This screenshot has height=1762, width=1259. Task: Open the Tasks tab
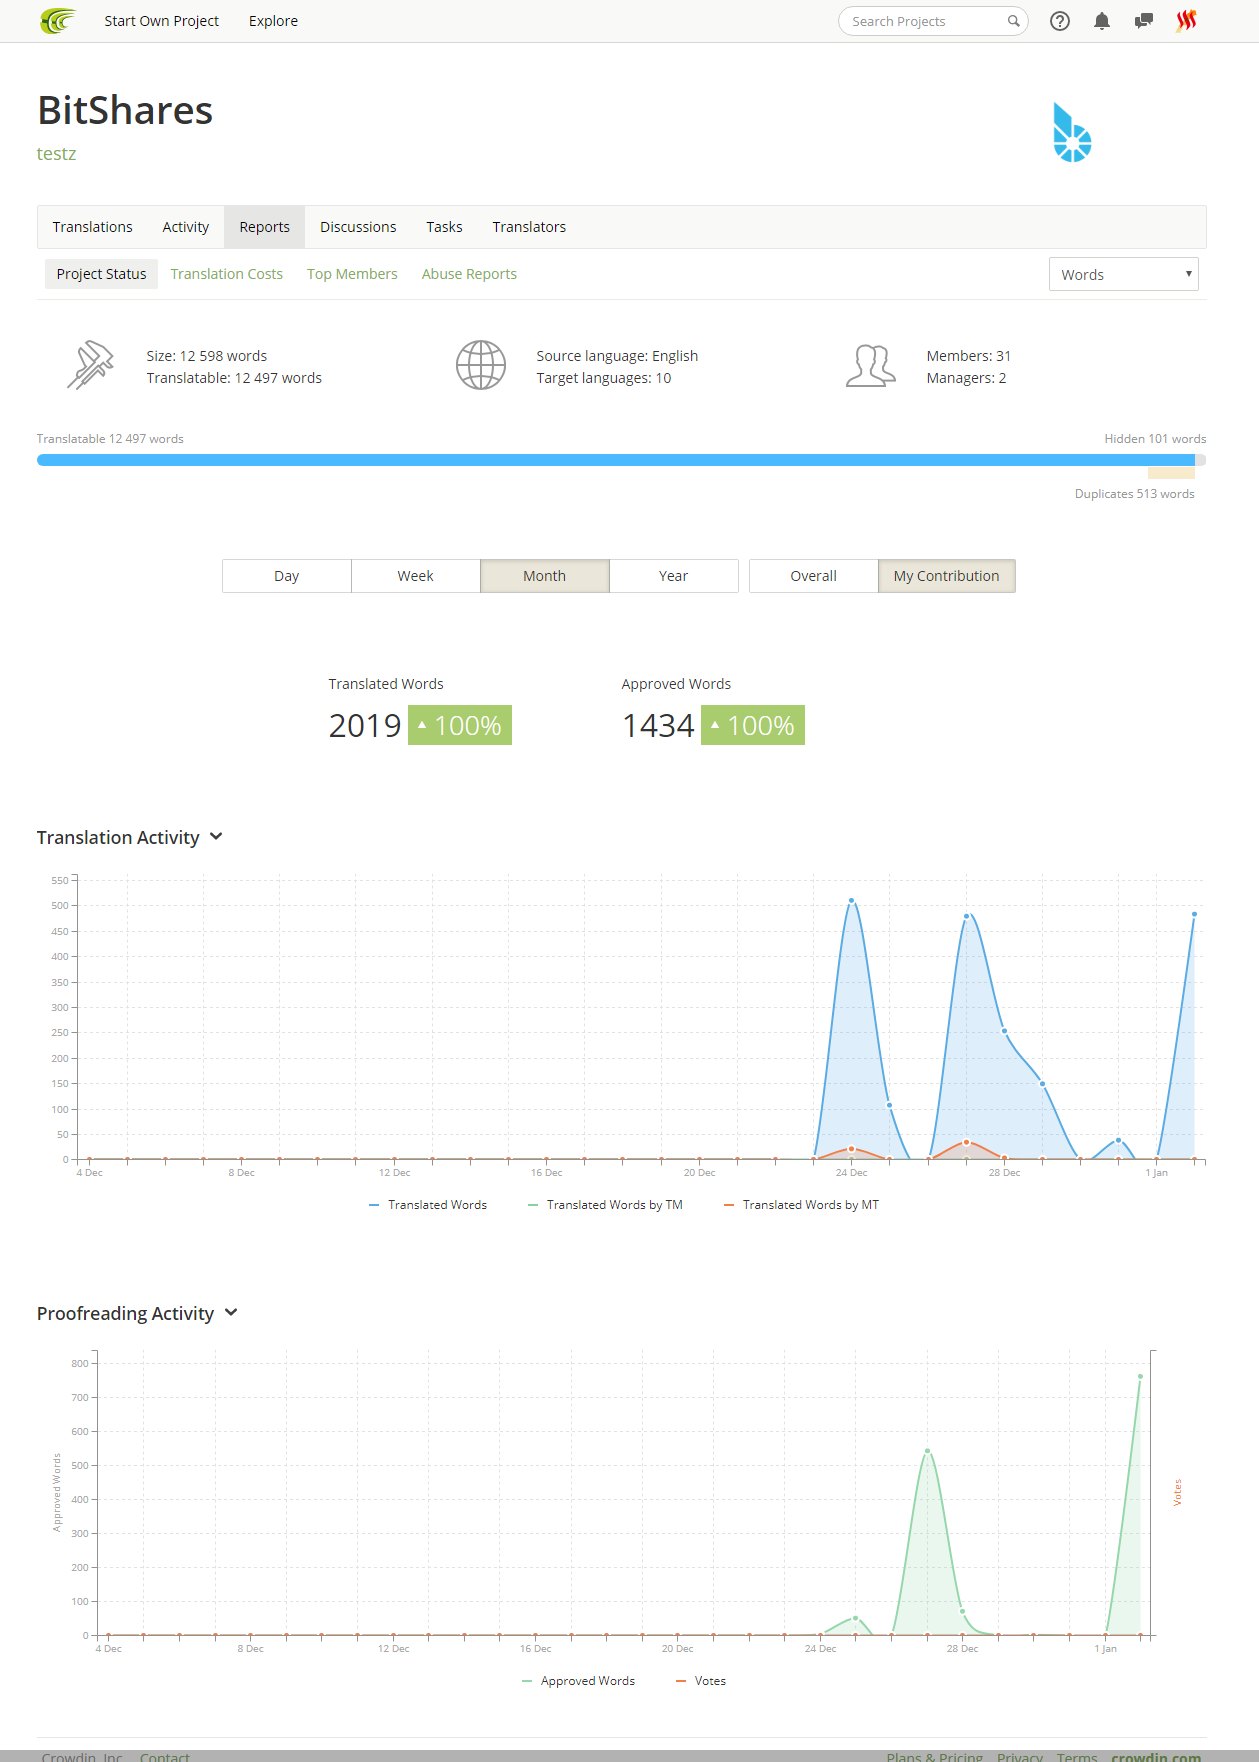(x=444, y=227)
